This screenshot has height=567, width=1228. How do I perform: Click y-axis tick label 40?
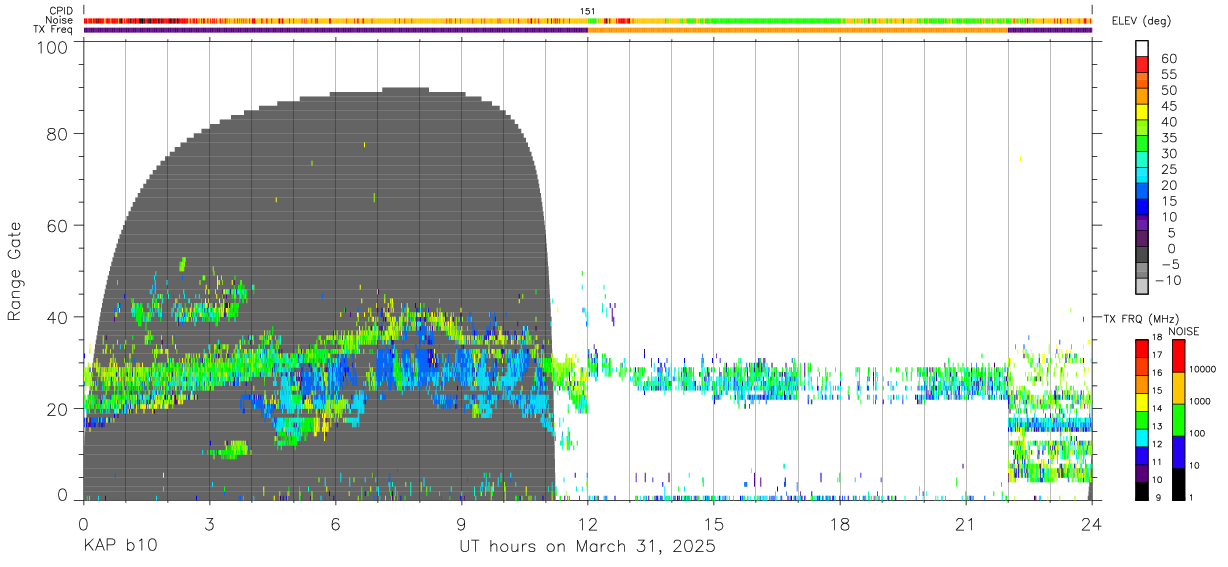click(x=57, y=317)
